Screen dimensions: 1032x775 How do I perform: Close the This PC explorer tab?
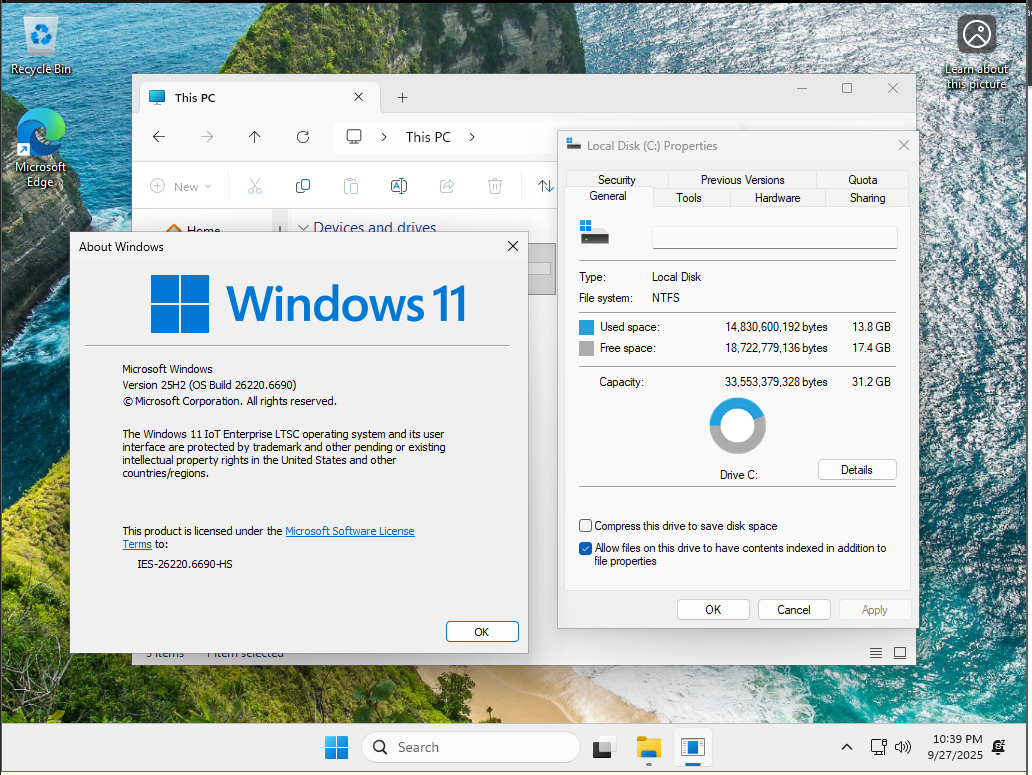point(359,97)
